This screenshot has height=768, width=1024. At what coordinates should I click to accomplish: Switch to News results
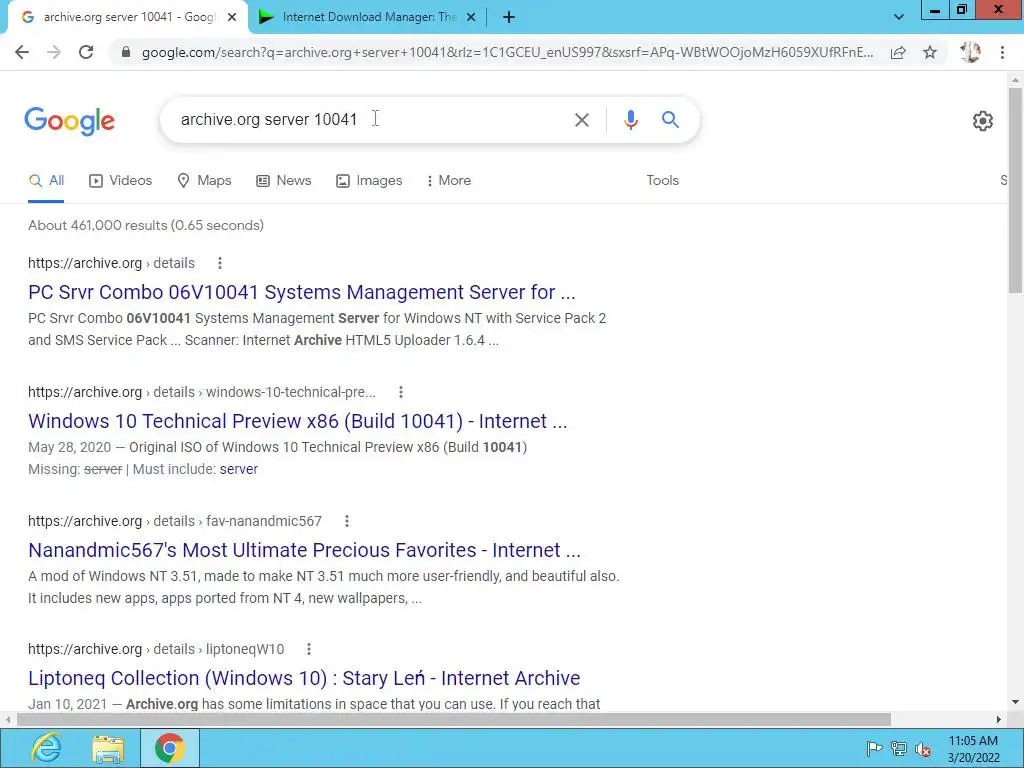click(283, 180)
